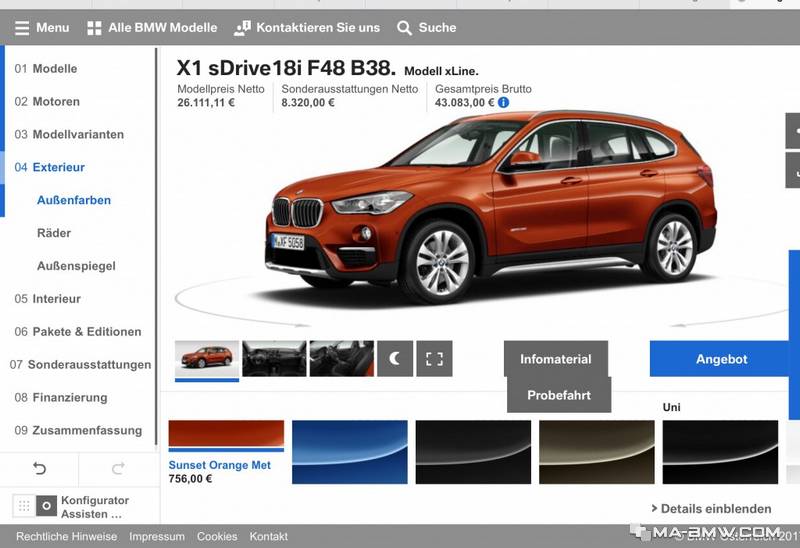The image size is (800, 548).
Task: Open 06 Pakete & Editionen step
Action: click(x=78, y=332)
